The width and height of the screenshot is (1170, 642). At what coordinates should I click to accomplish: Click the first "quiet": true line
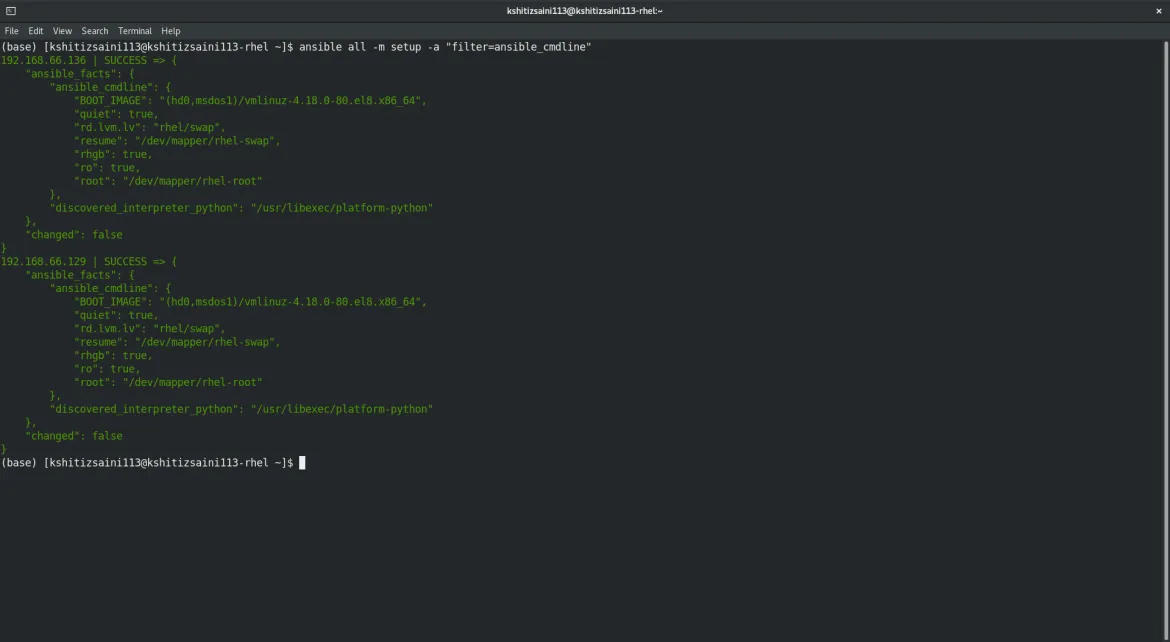[116, 113]
